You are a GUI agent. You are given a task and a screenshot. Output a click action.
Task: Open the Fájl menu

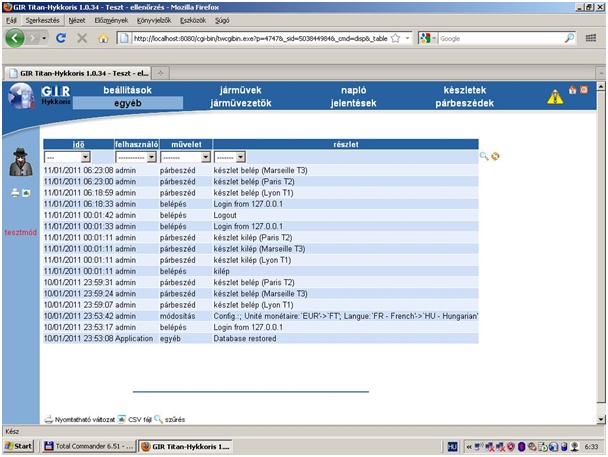(11, 20)
